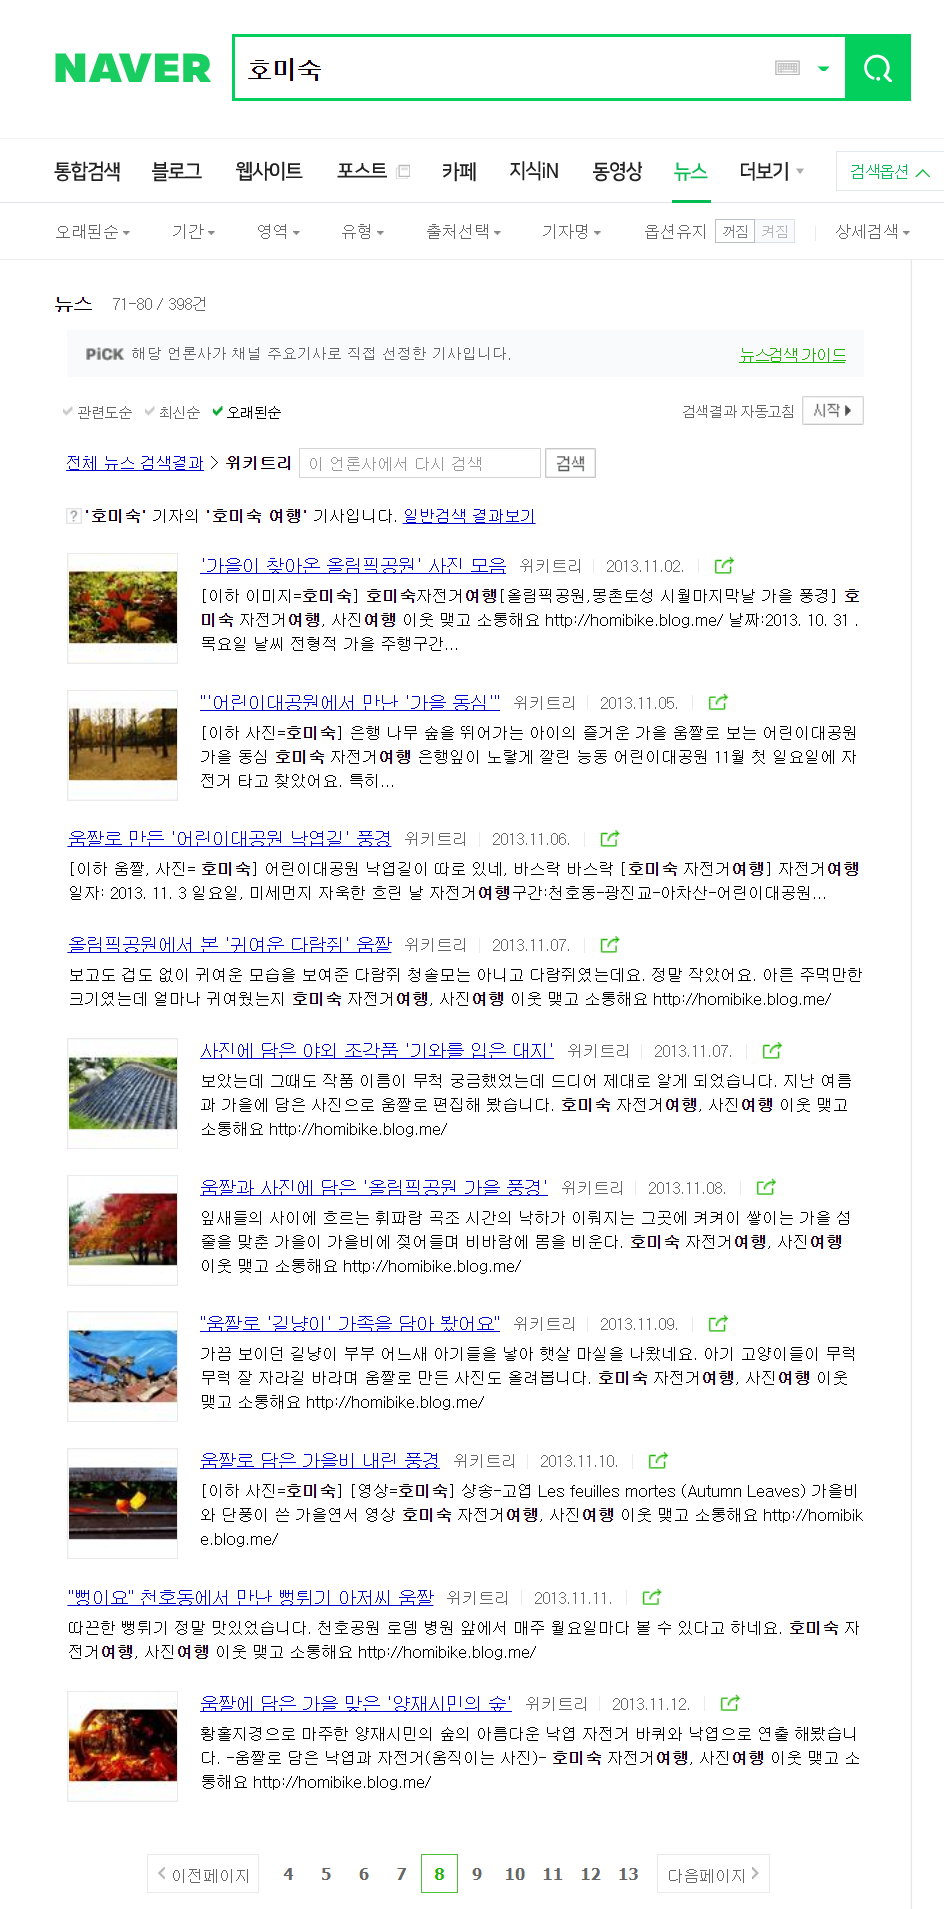Open article '옴짤로 담은 가을비 내린 풍경'

tap(320, 1460)
